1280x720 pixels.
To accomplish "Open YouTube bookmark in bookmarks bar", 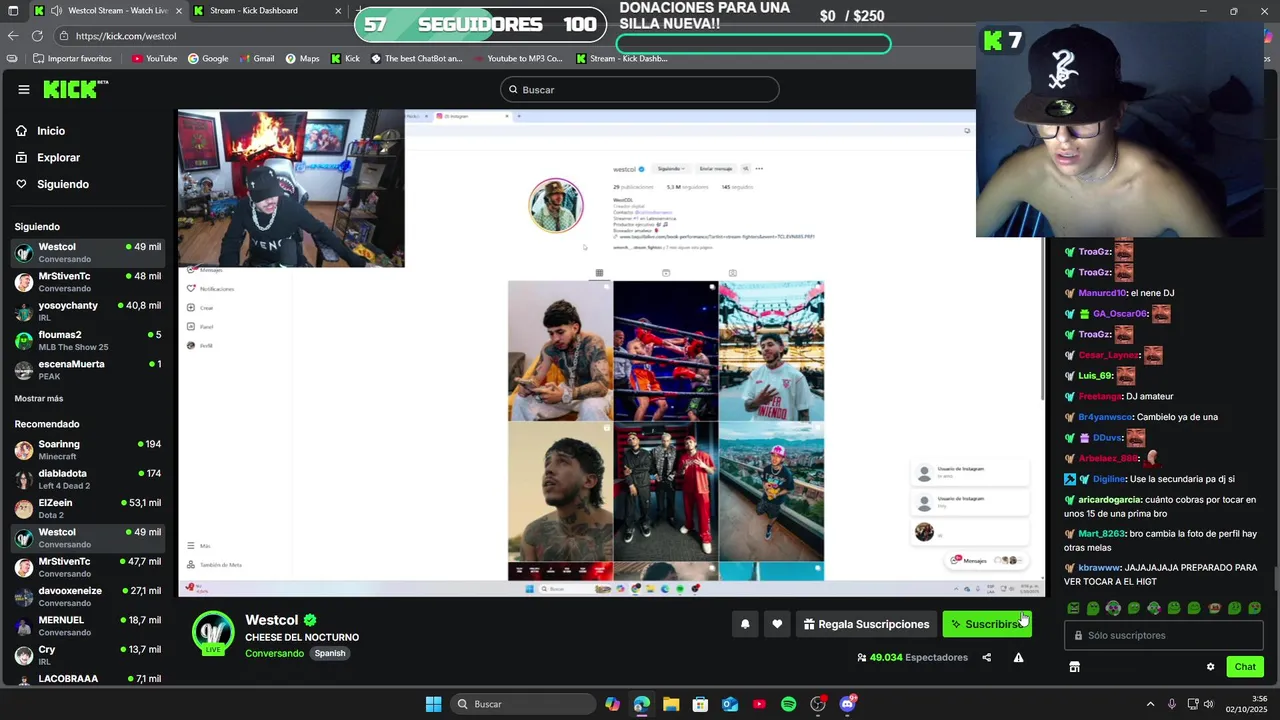I will point(154,59).
